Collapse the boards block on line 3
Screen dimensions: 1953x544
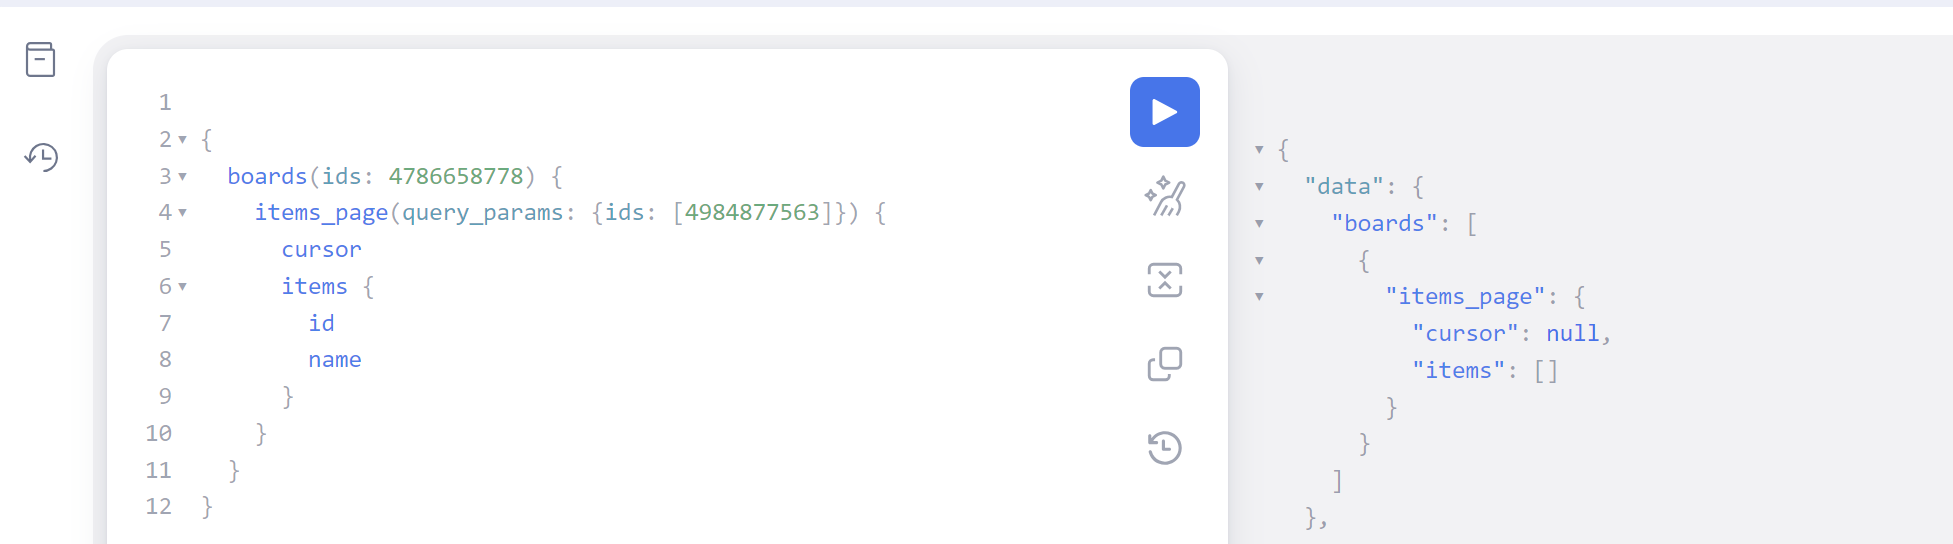click(x=182, y=177)
